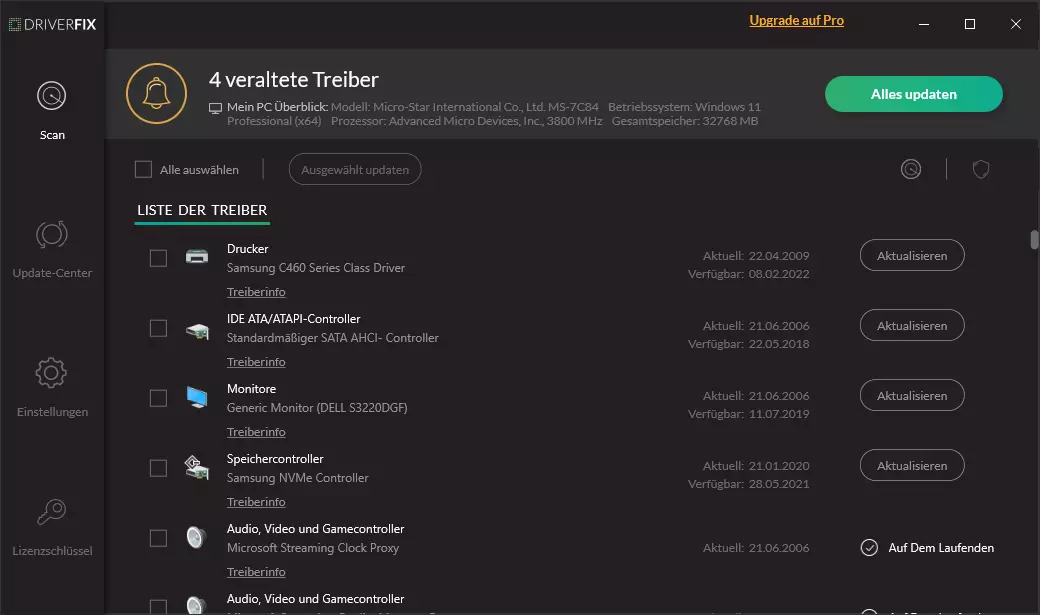Click the 'Verfügbar: 28.05.2021' date
1040x615 pixels.
click(x=748, y=484)
